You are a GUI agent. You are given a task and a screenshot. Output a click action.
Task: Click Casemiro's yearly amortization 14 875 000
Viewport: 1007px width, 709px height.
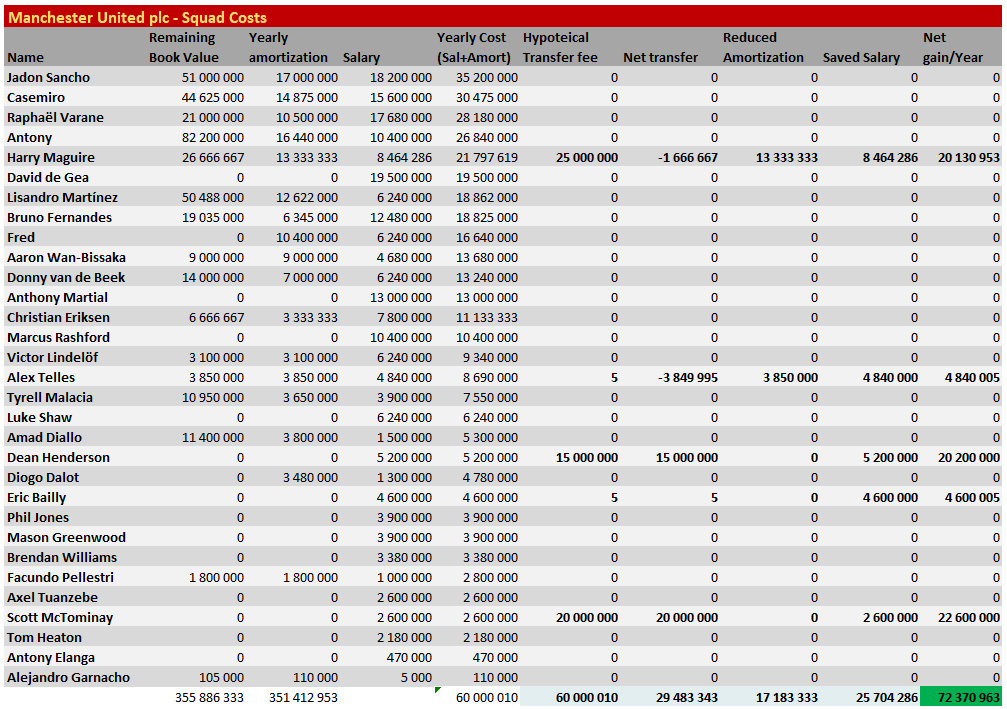(307, 98)
